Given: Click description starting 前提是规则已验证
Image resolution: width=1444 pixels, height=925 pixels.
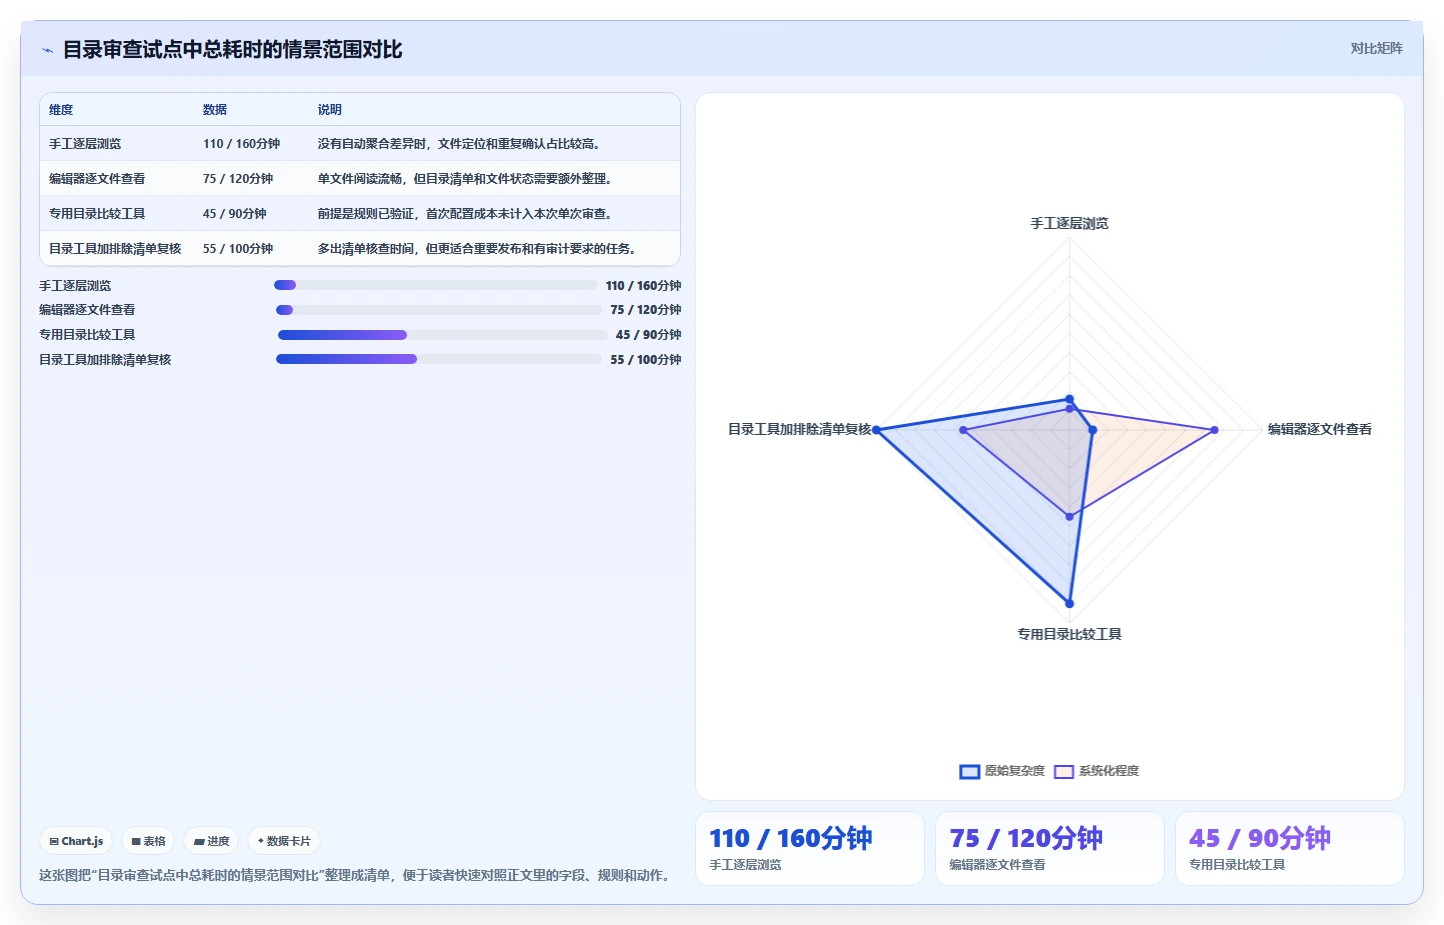Looking at the screenshot, I should pyautogui.click(x=465, y=214).
